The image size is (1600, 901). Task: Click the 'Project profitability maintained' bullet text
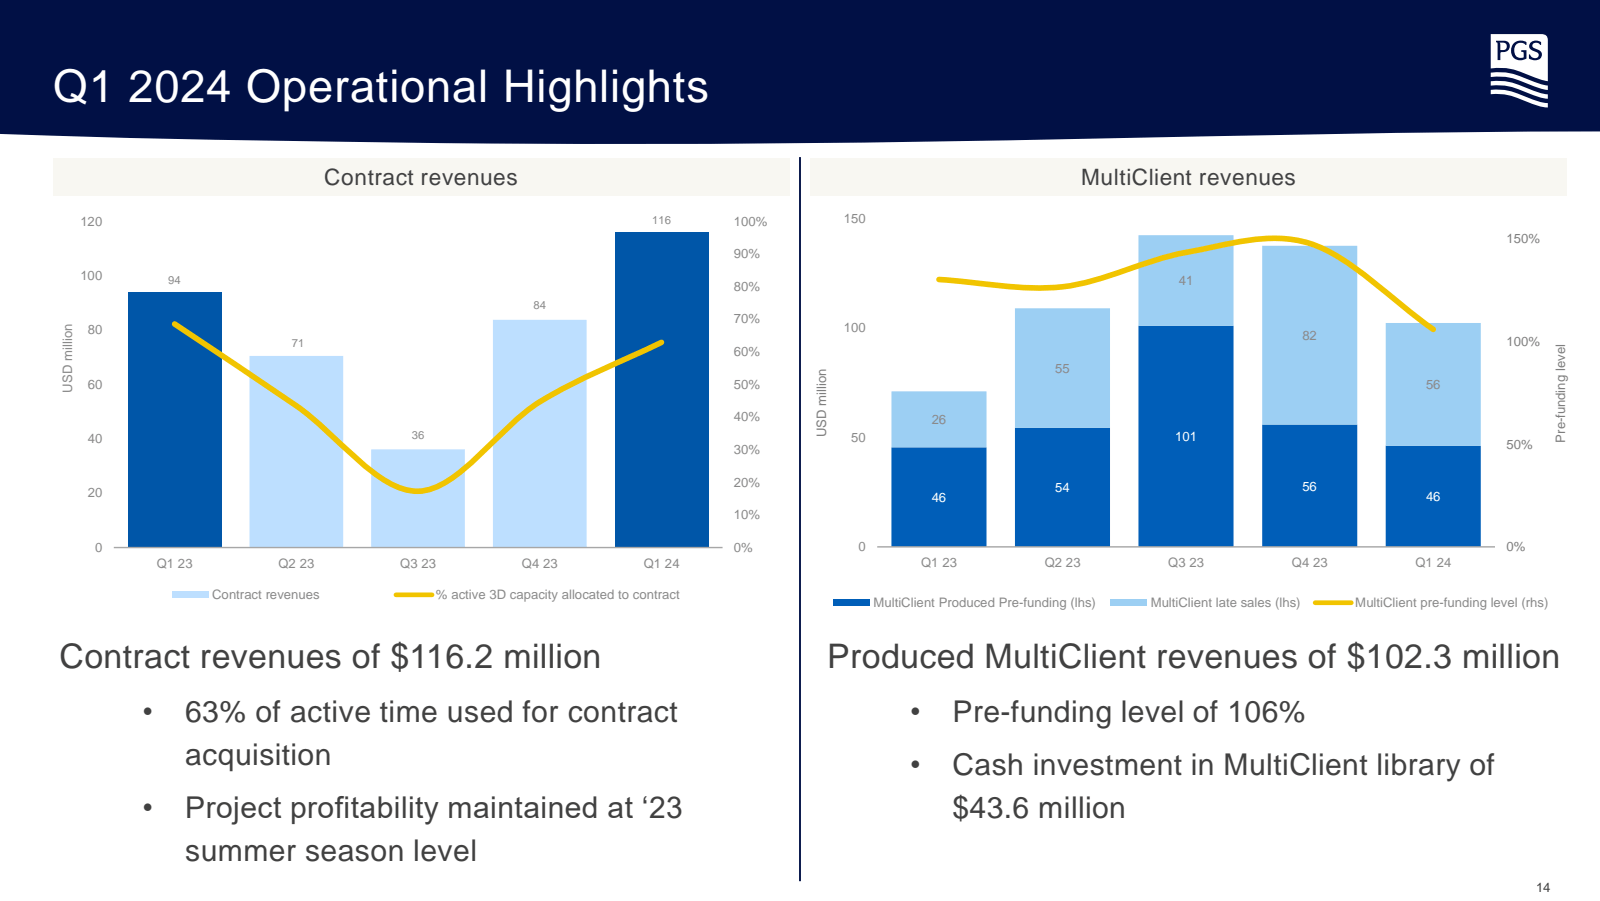click(433, 829)
